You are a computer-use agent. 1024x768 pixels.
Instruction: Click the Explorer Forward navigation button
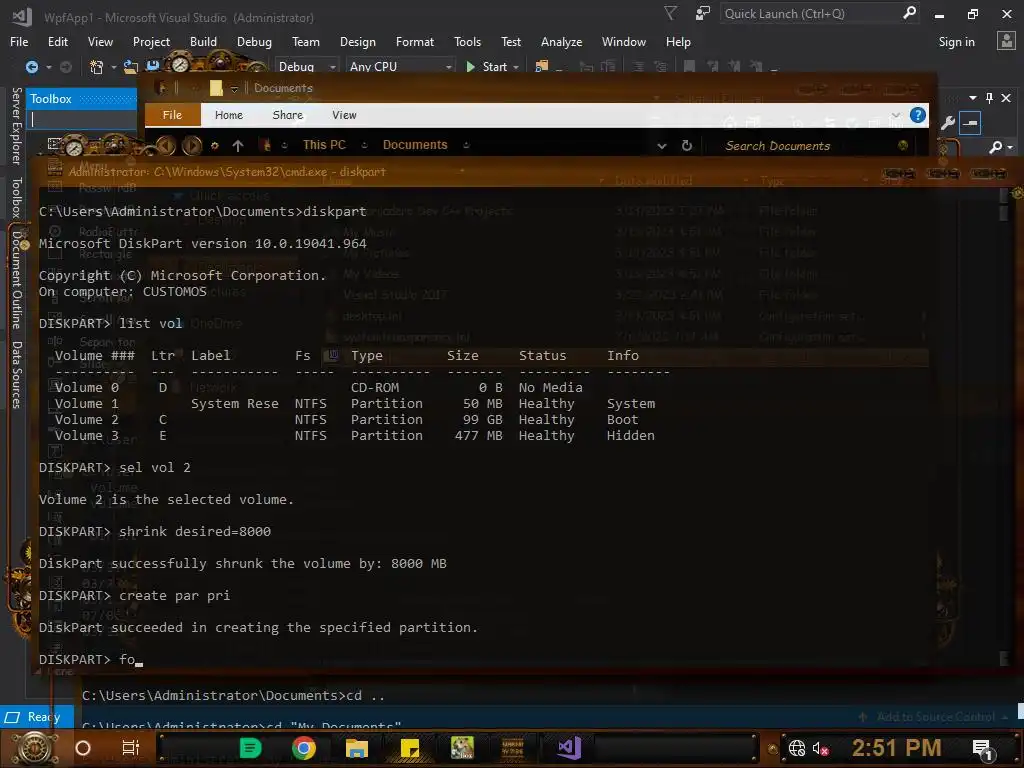[192, 145]
